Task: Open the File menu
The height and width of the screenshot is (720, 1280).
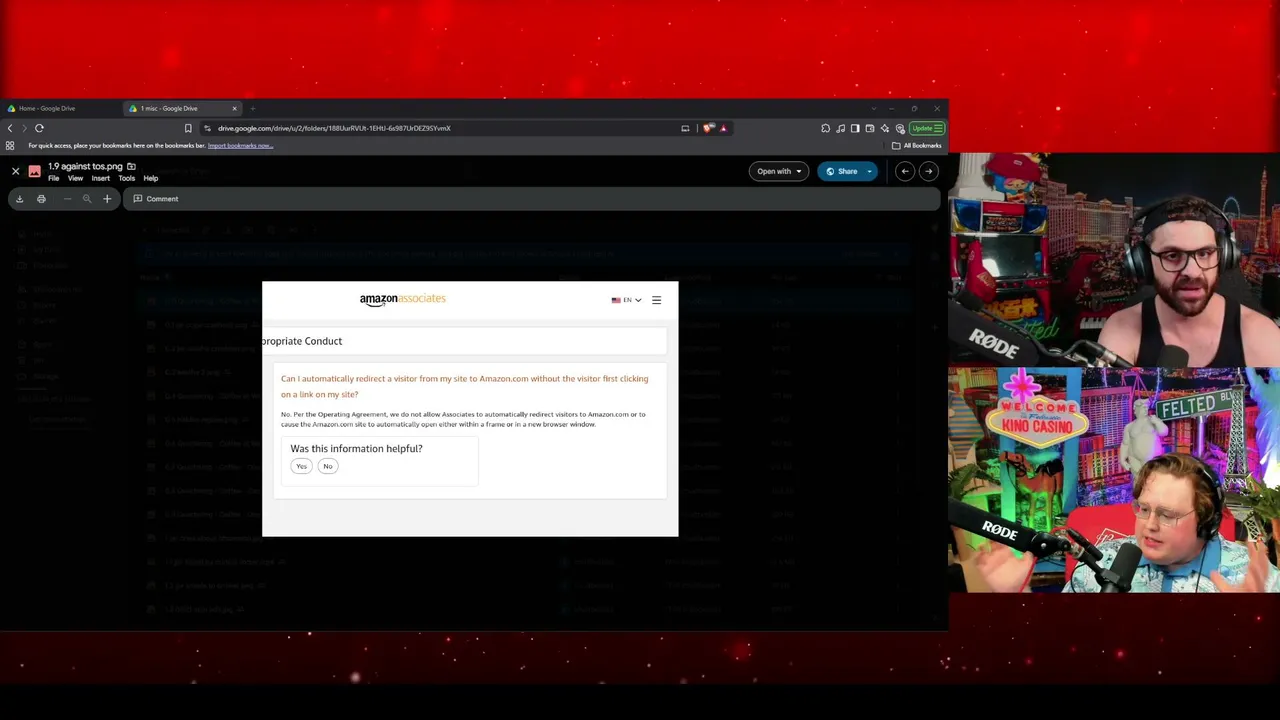Action: point(54,179)
